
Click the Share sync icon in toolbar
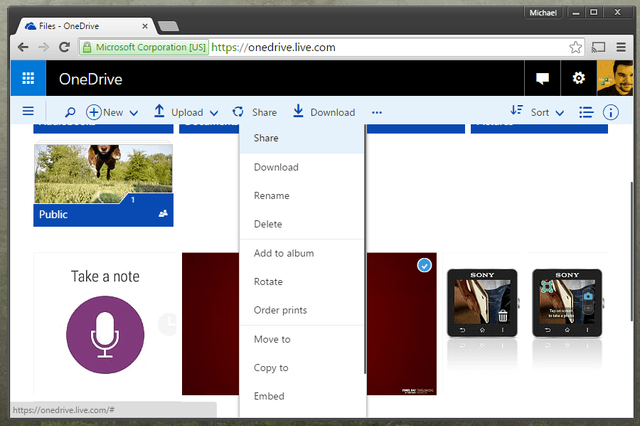(238, 112)
